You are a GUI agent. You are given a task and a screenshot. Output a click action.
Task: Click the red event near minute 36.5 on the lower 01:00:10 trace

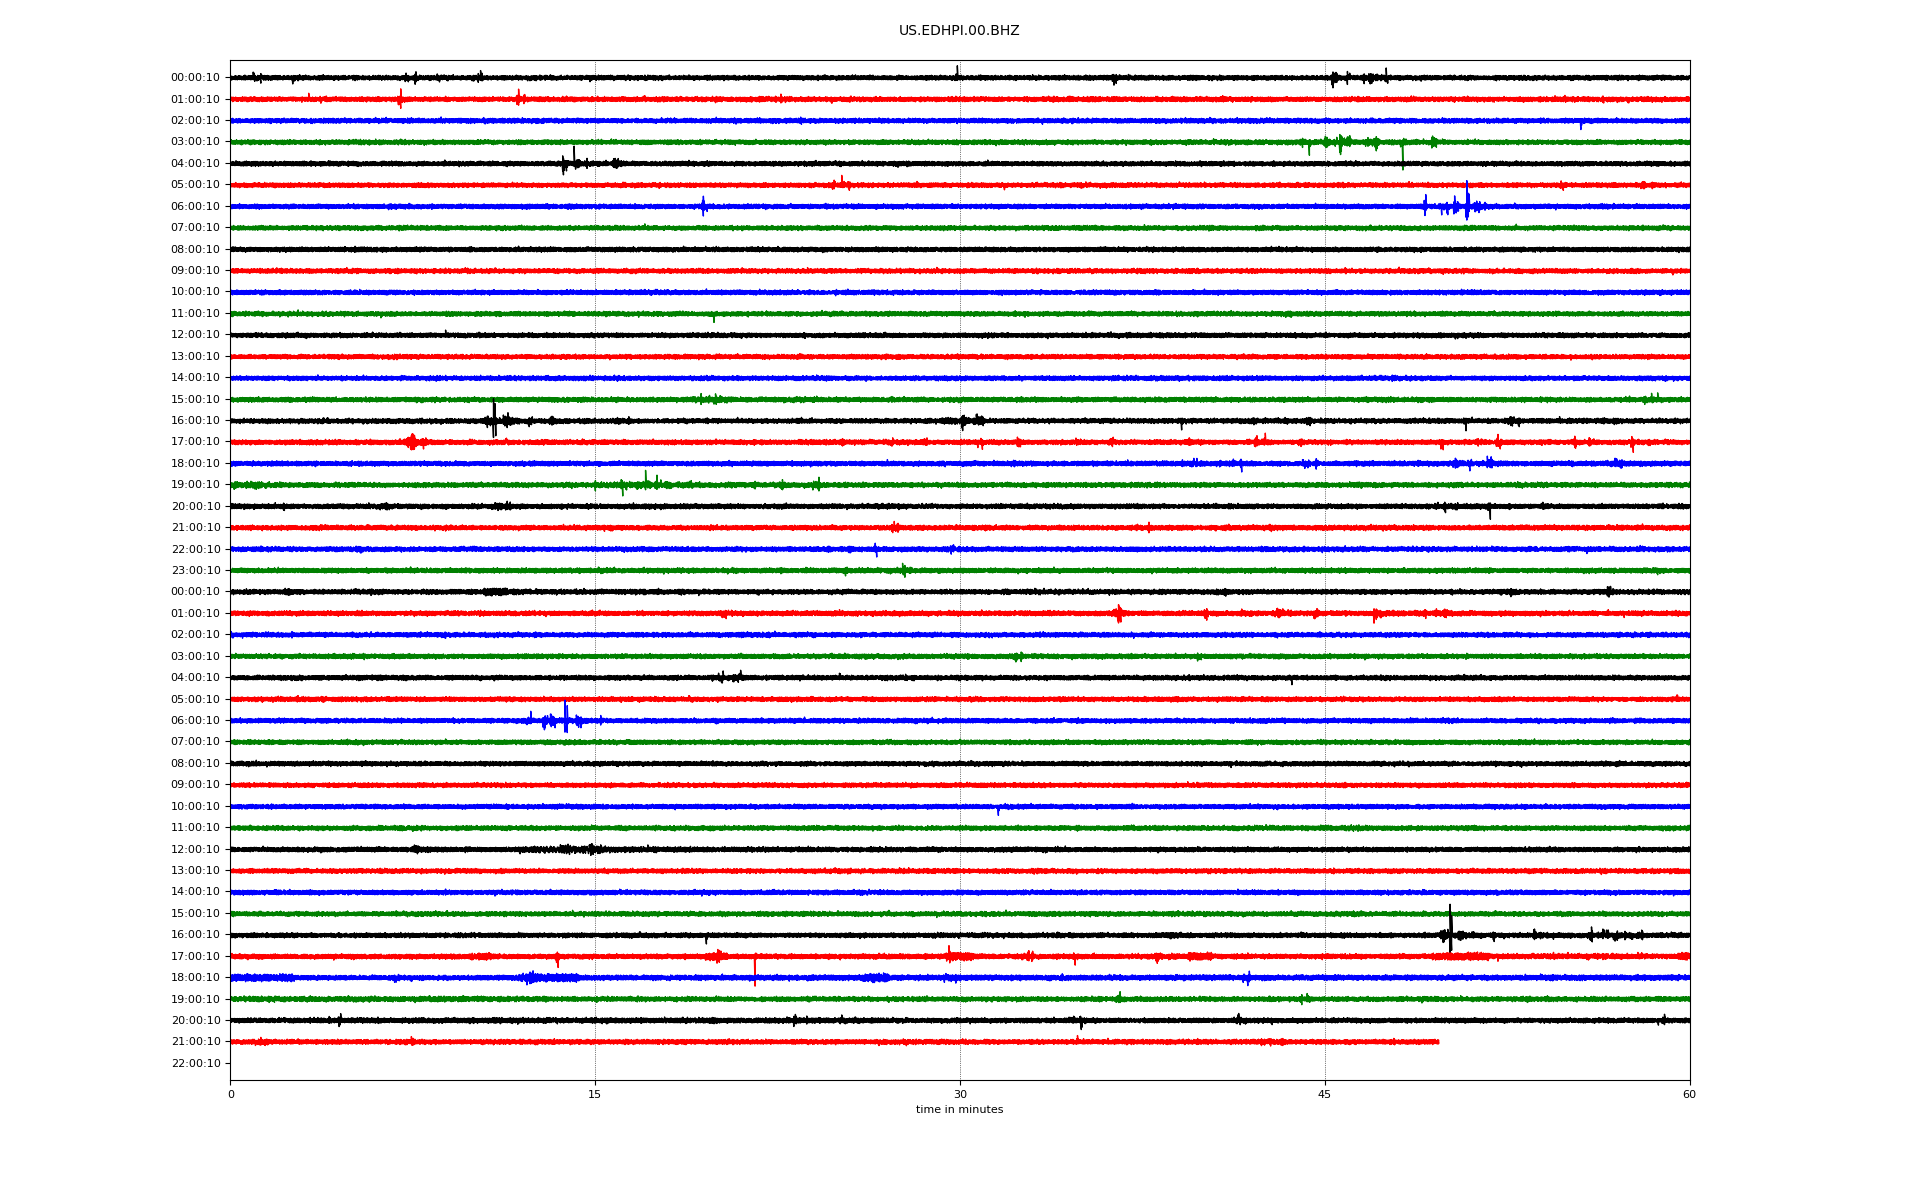tap(1118, 613)
